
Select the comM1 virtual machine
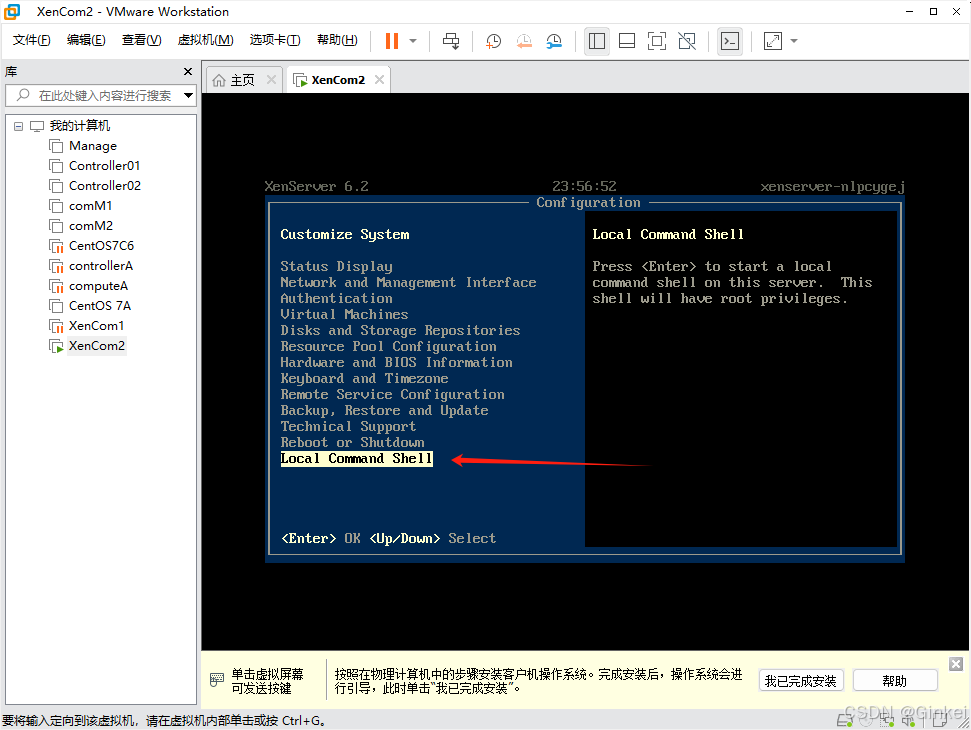point(90,206)
